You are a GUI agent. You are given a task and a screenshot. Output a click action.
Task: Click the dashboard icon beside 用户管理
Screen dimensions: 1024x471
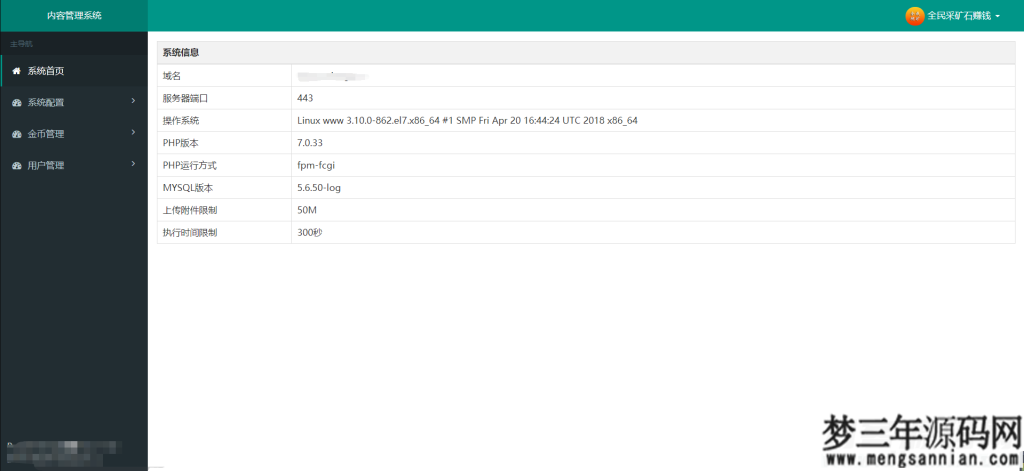[16, 165]
